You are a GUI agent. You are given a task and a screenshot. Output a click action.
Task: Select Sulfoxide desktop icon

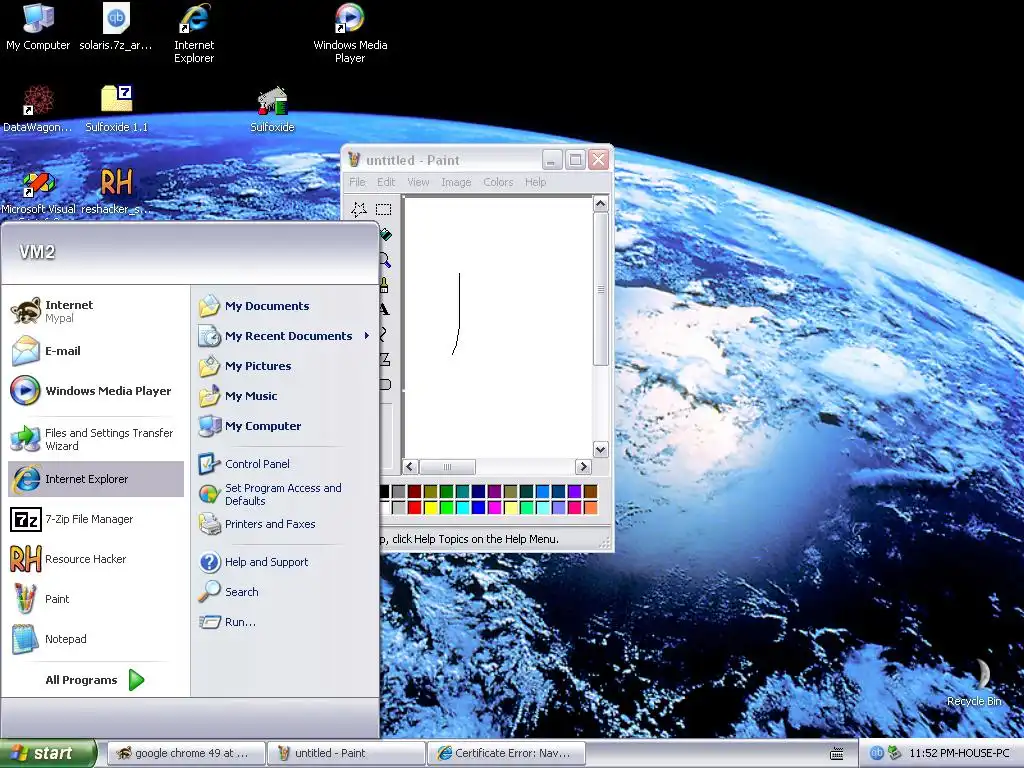coord(272,109)
